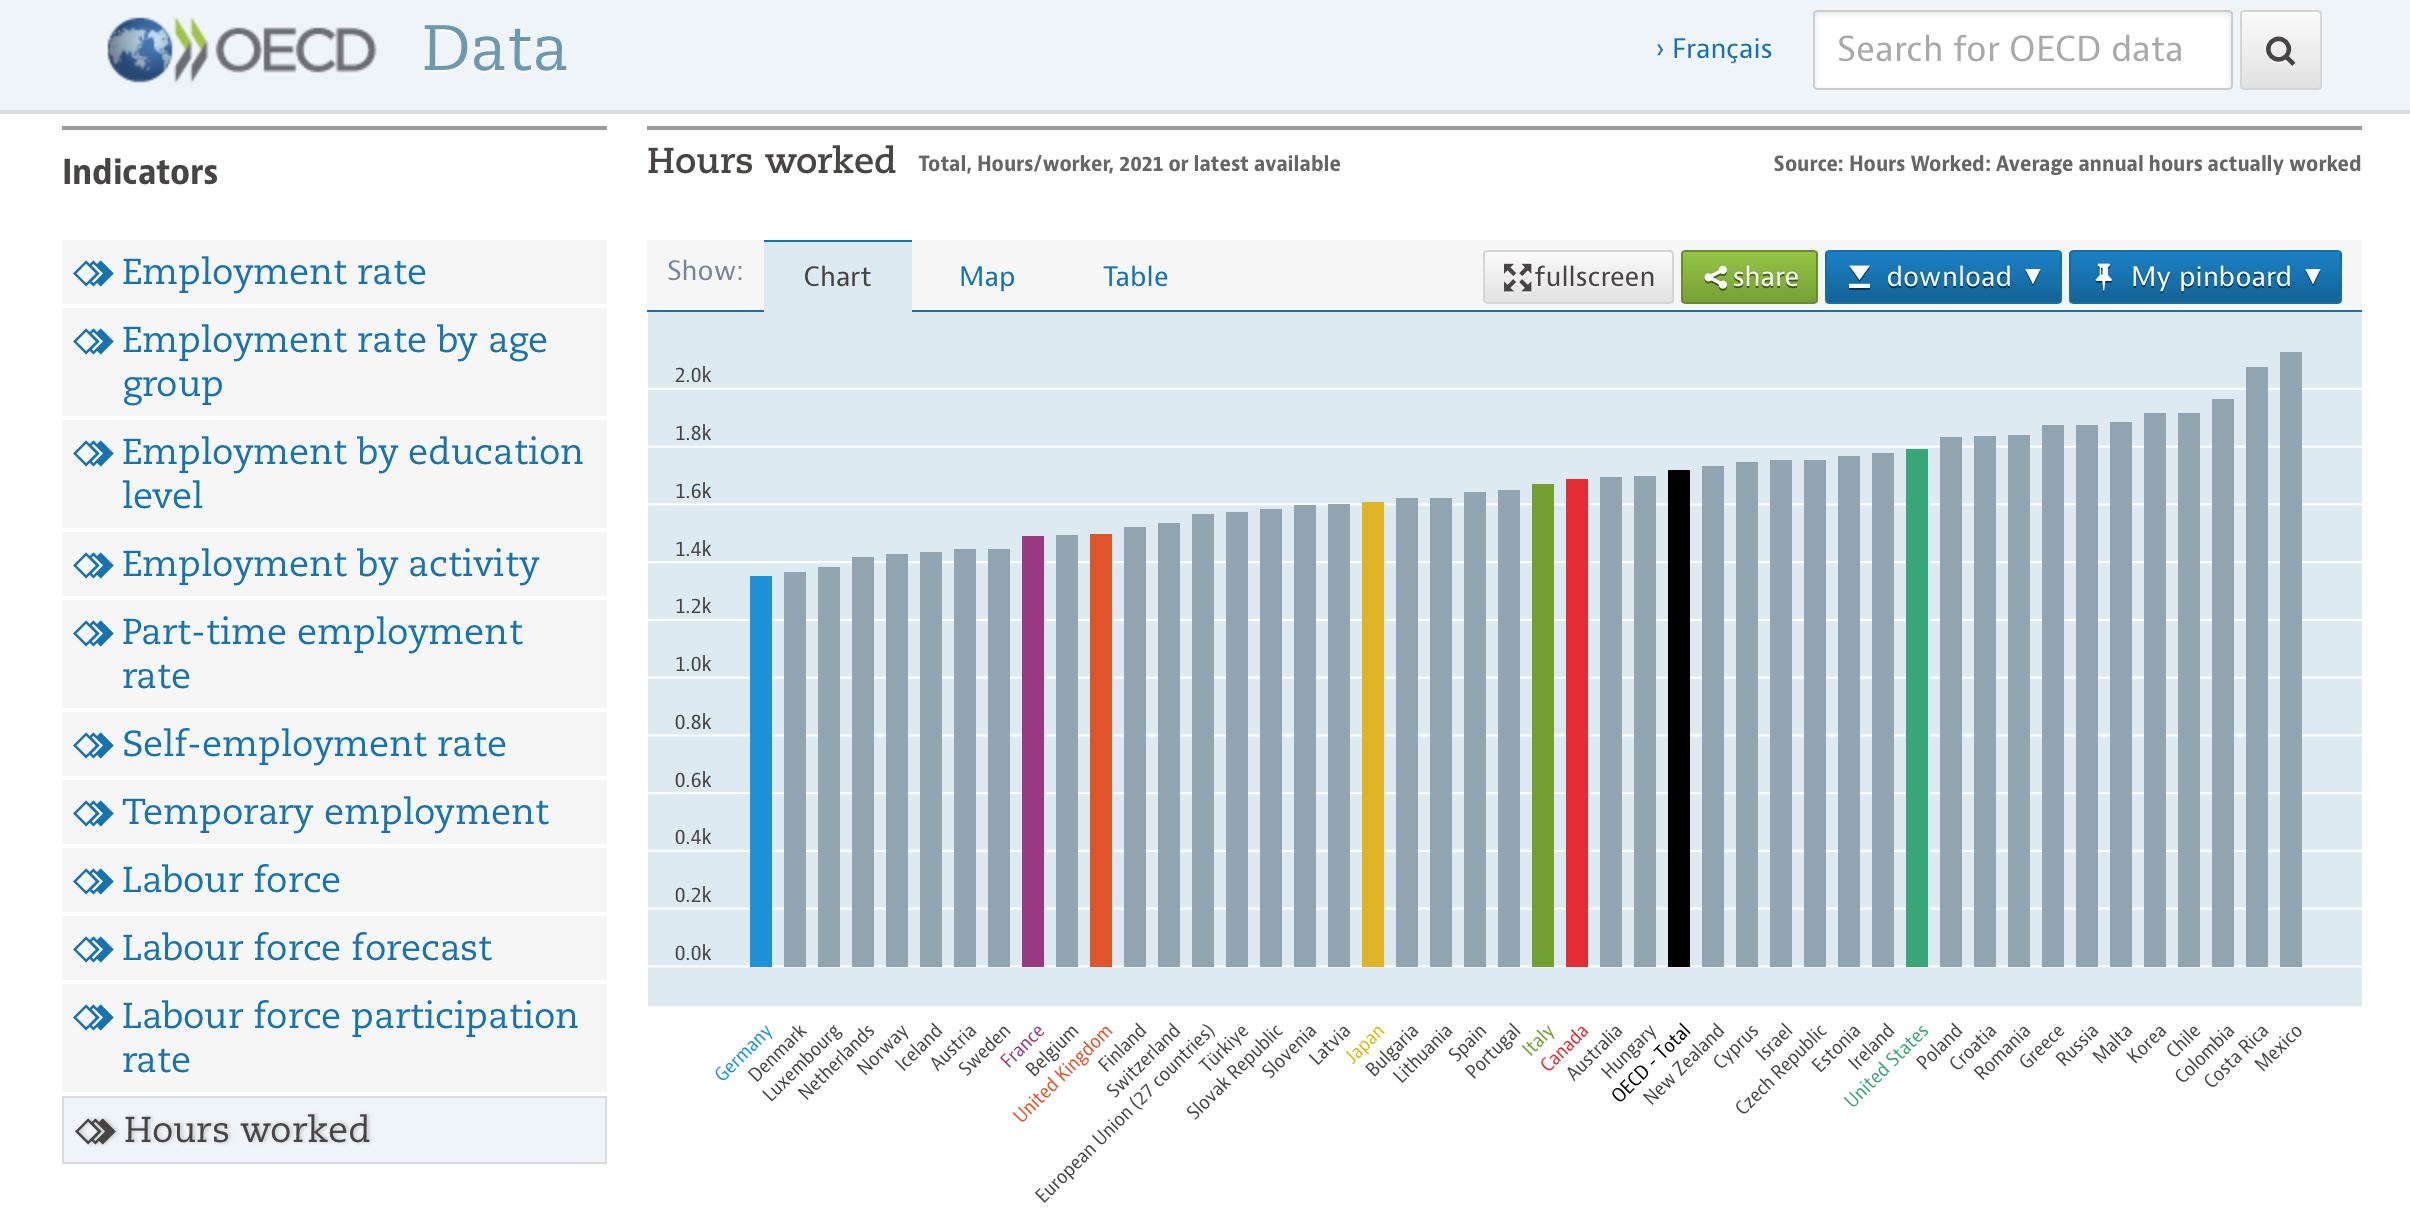2410x1208 pixels.
Task: Open Employment rate by age group
Action: 334,362
